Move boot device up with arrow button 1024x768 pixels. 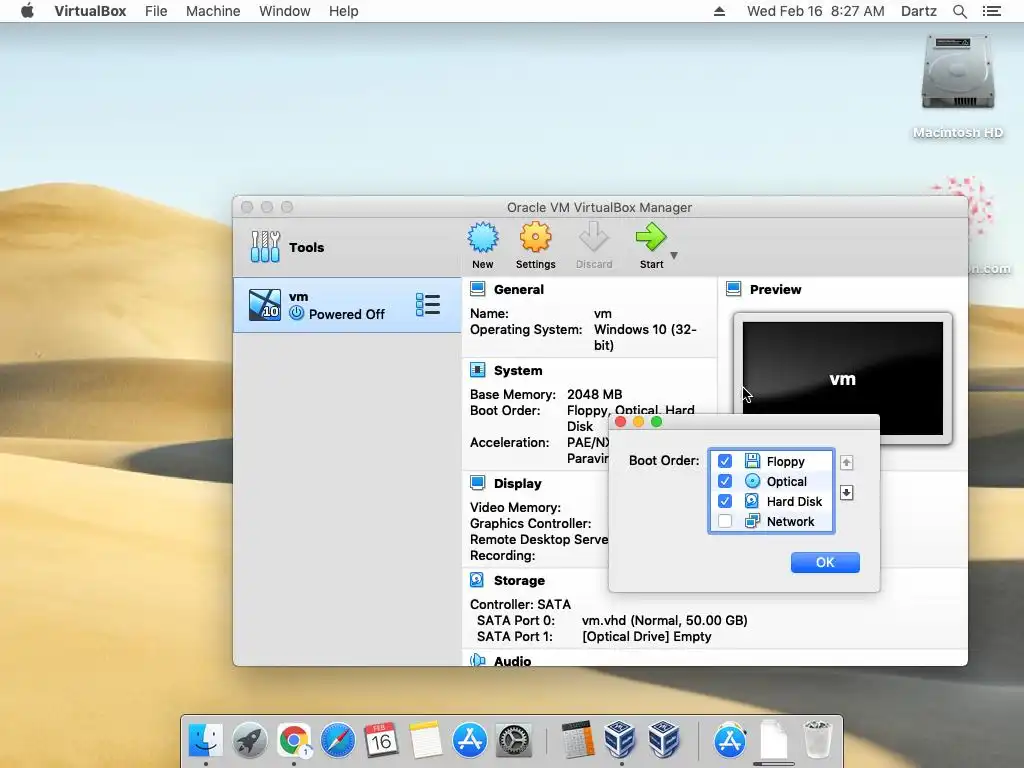point(846,462)
